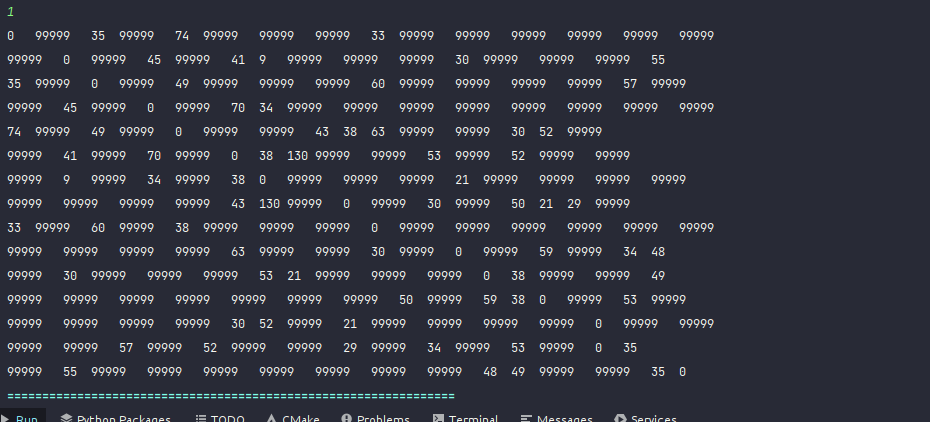The image size is (930, 422).
Task: Click 57 in the row starting "35 99999 0"
Action: 630,84
